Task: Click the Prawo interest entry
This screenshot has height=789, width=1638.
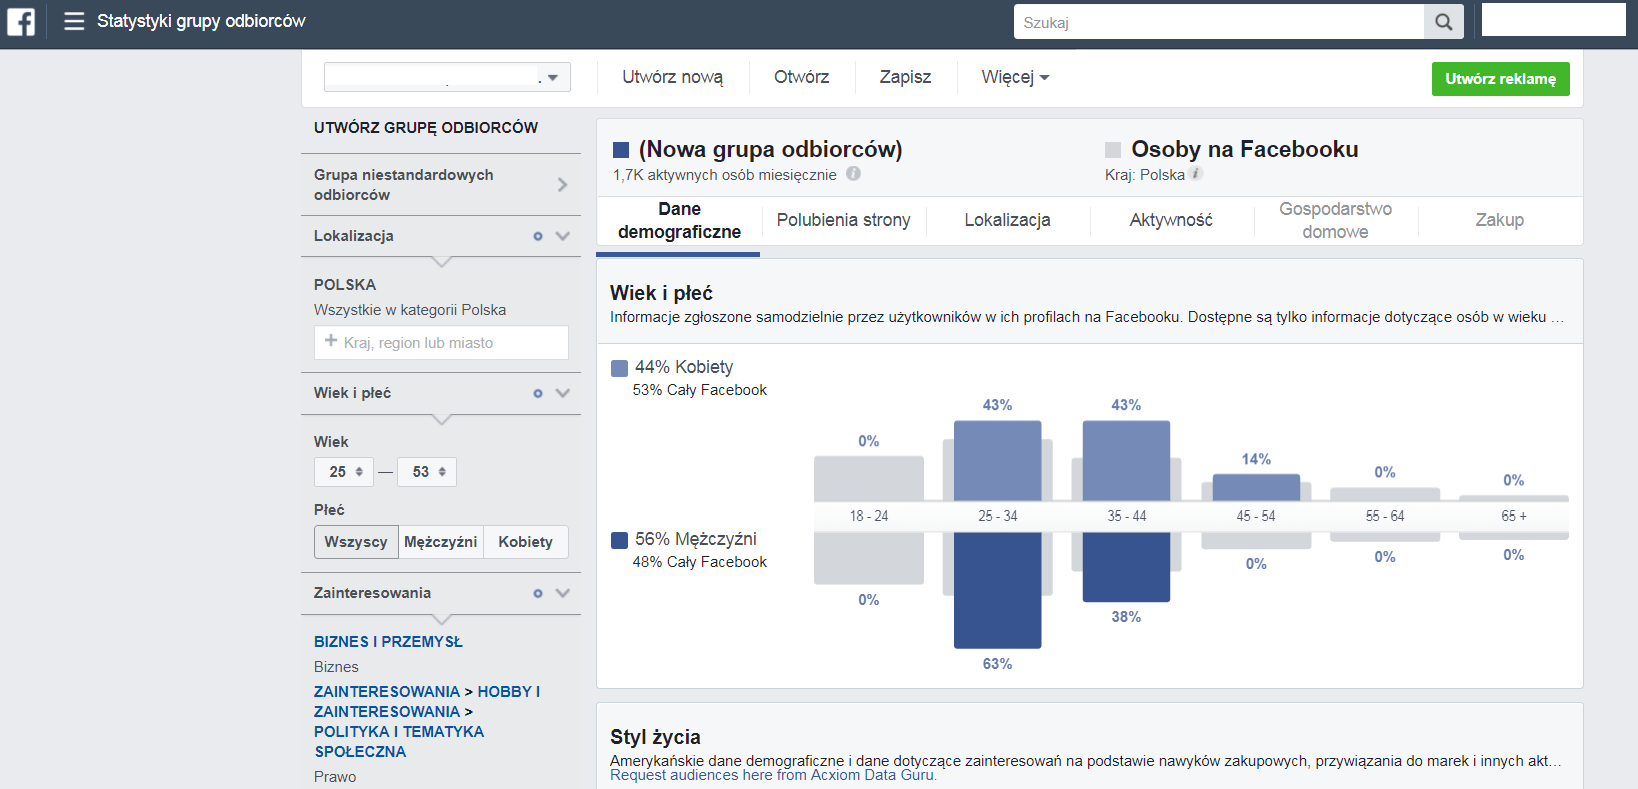Action: [x=335, y=777]
